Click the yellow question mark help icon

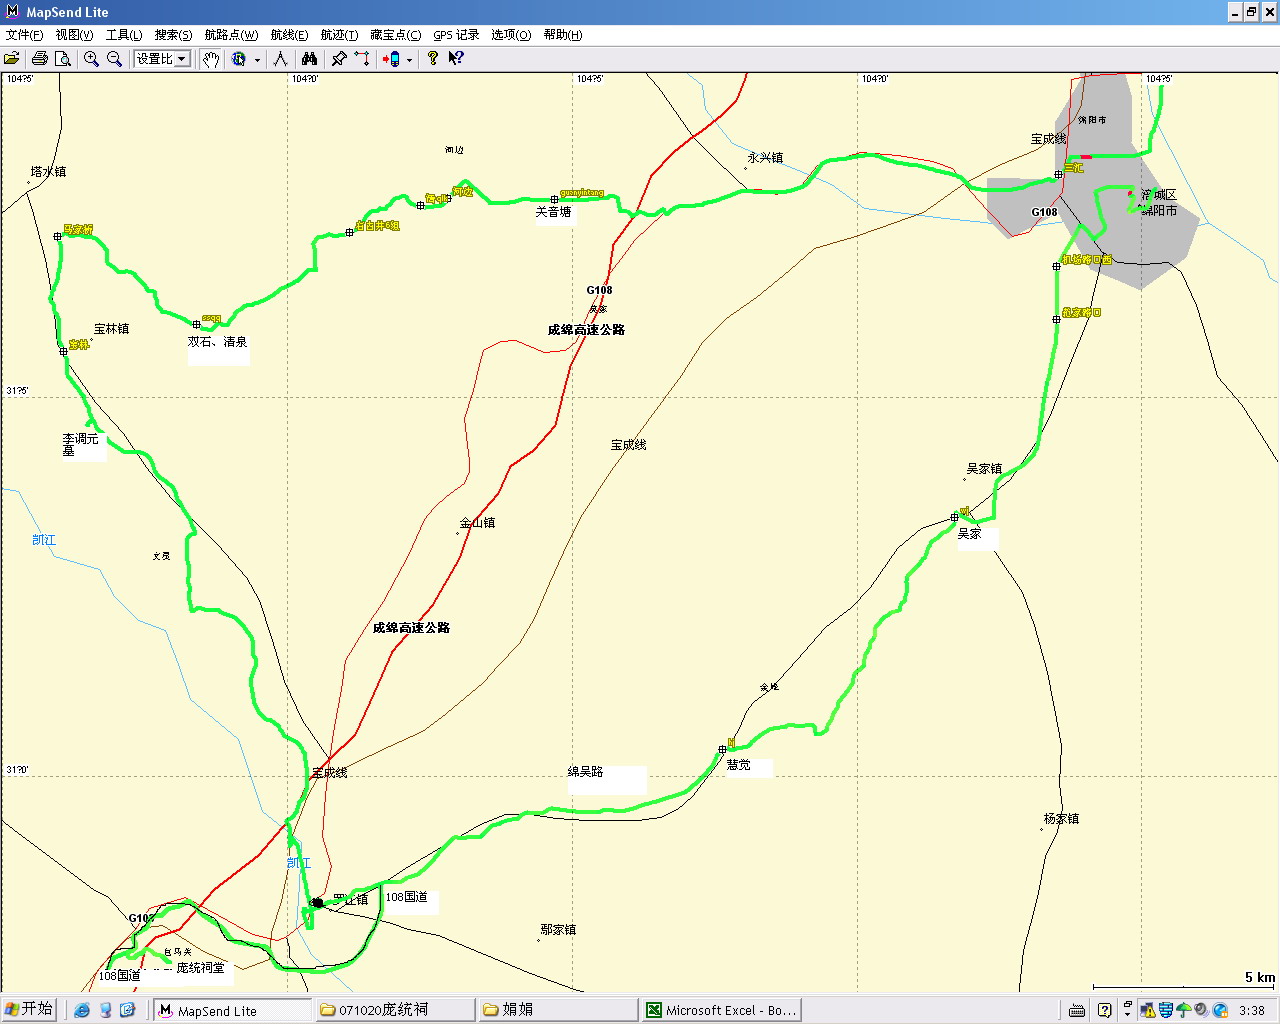click(x=432, y=59)
